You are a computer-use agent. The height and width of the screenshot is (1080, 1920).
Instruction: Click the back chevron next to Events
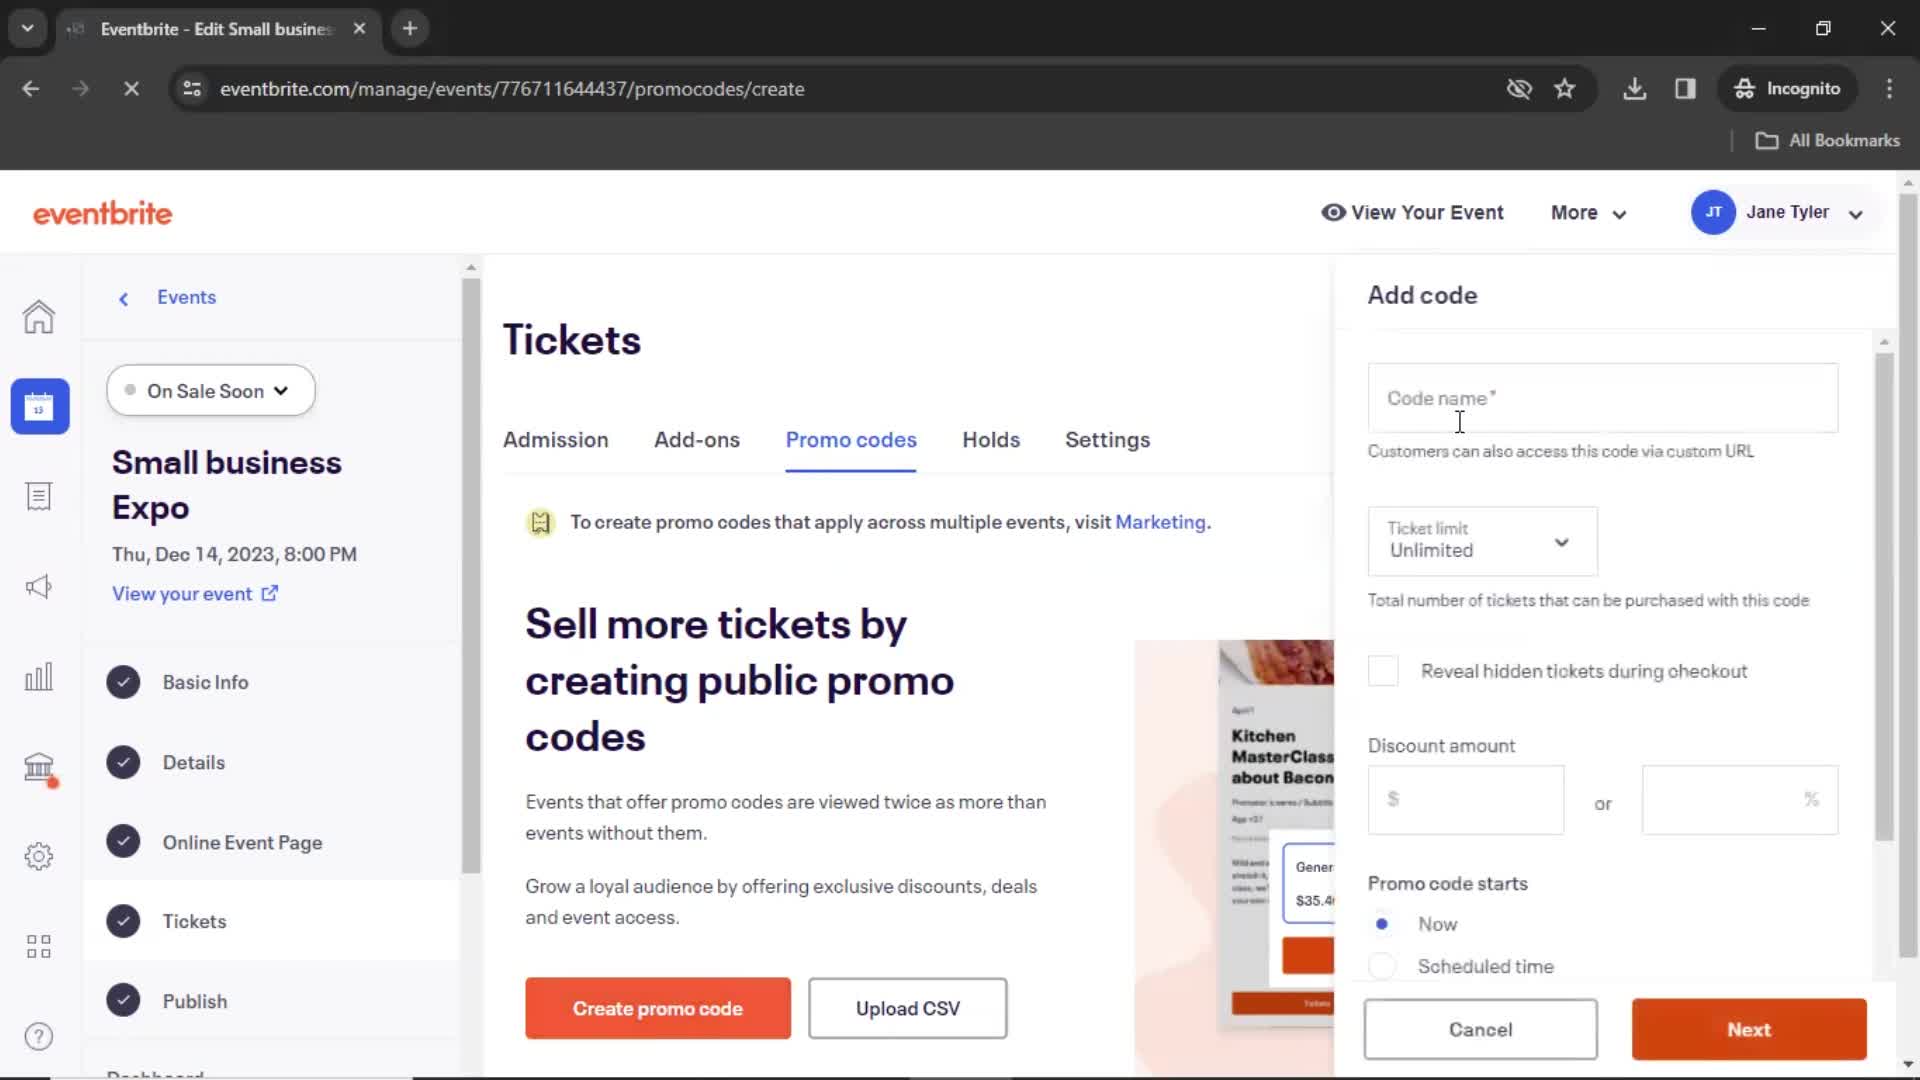click(124, 298)
